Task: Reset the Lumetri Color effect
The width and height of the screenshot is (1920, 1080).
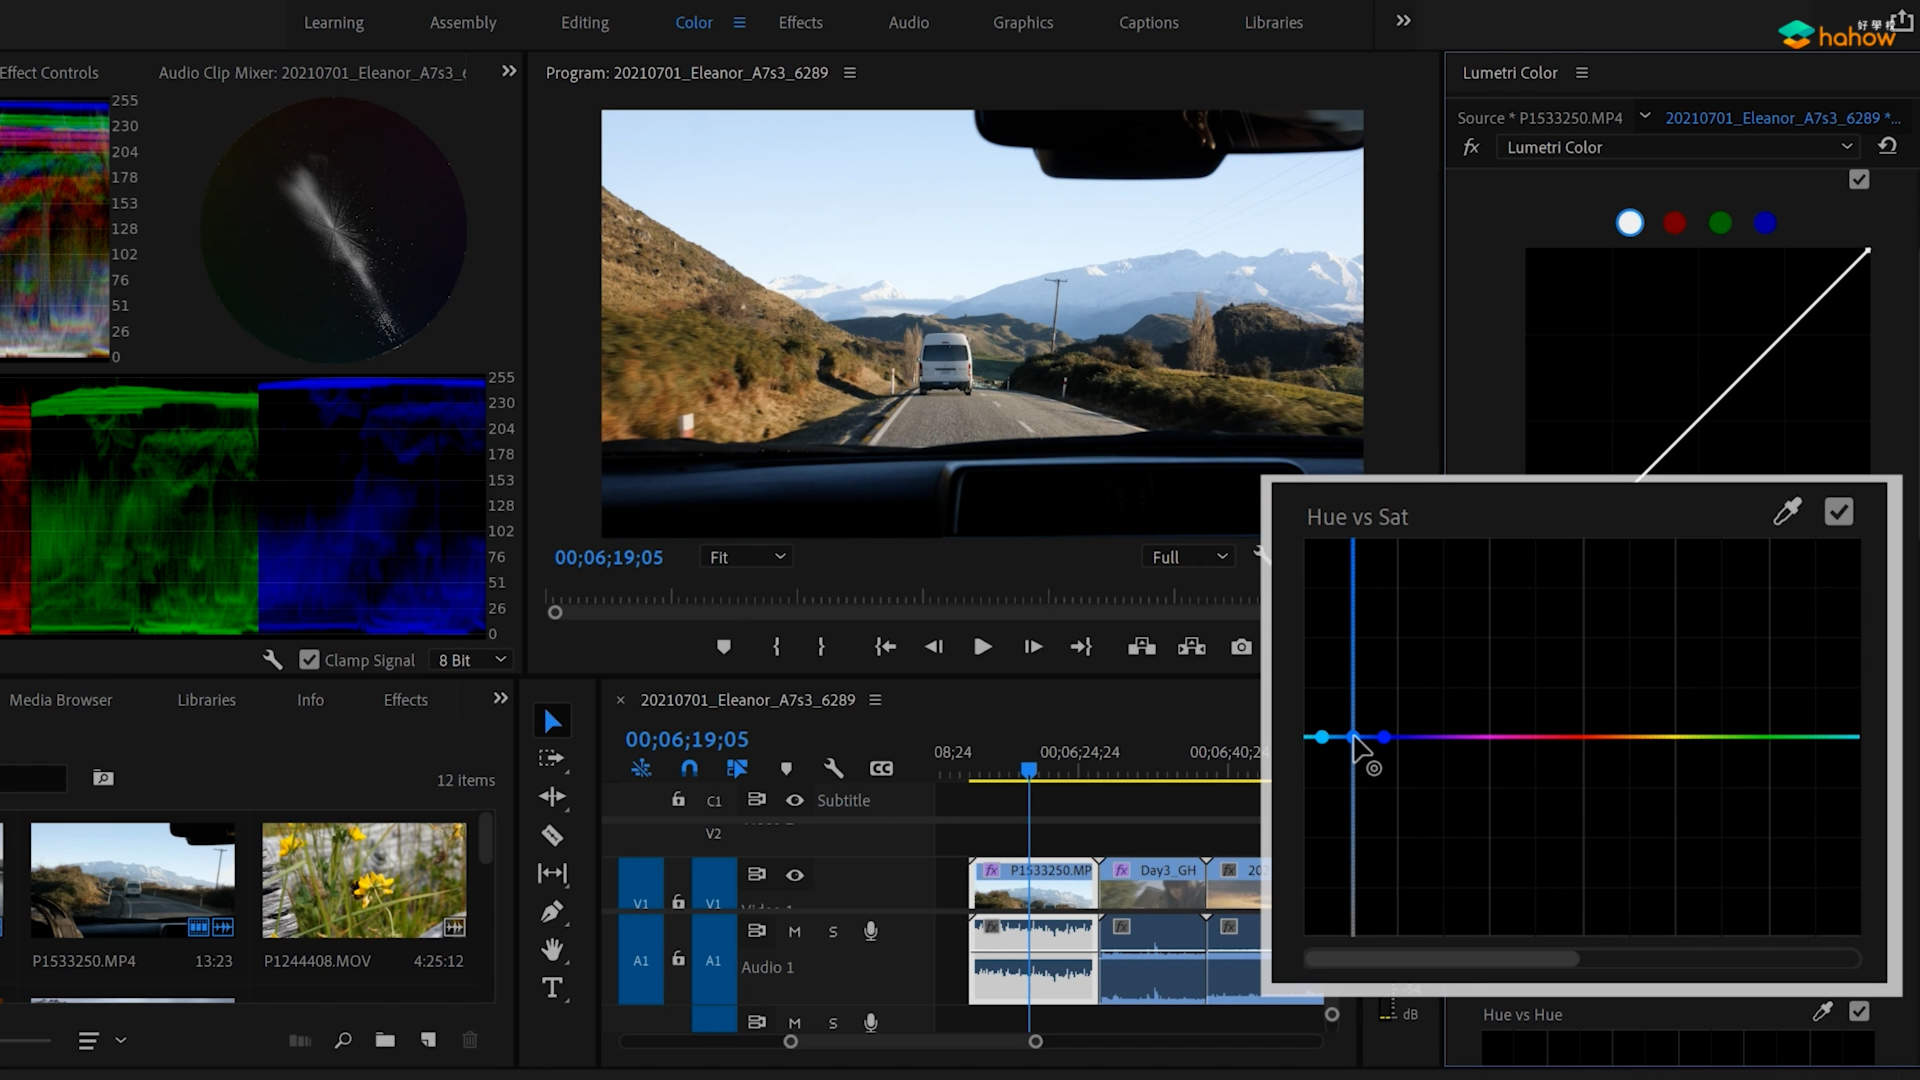Action: (1887, 146)
